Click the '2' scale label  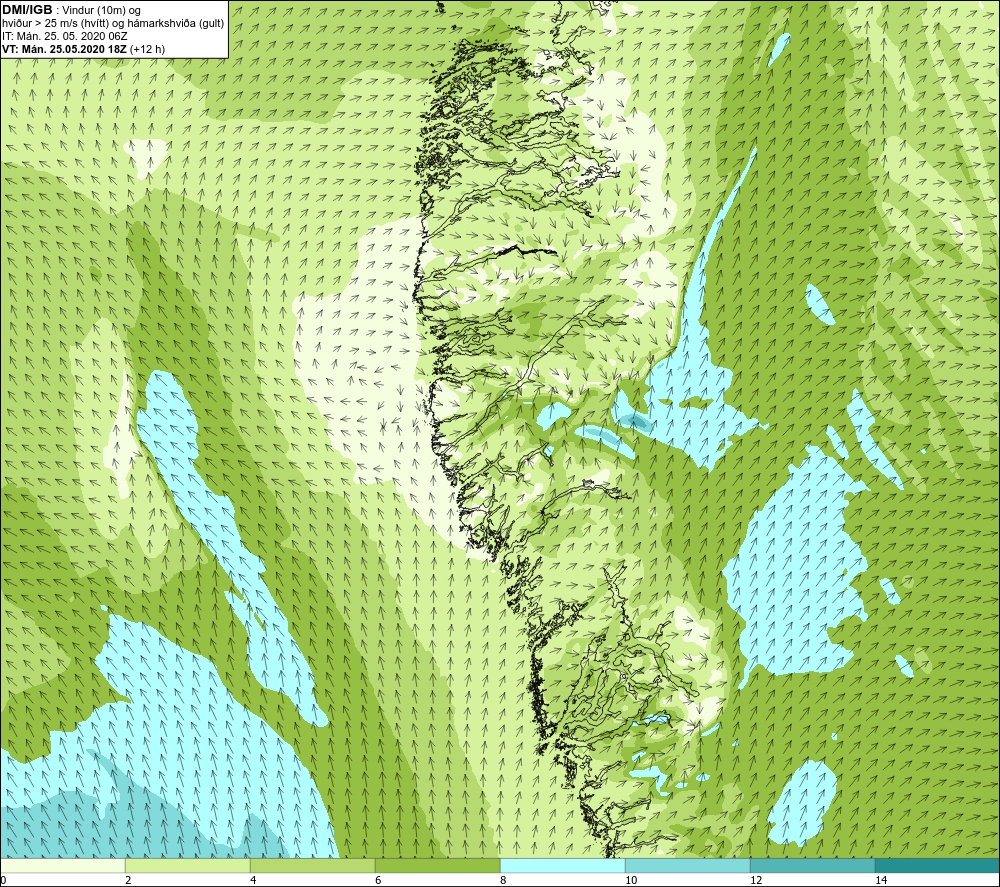coord(128,881)
